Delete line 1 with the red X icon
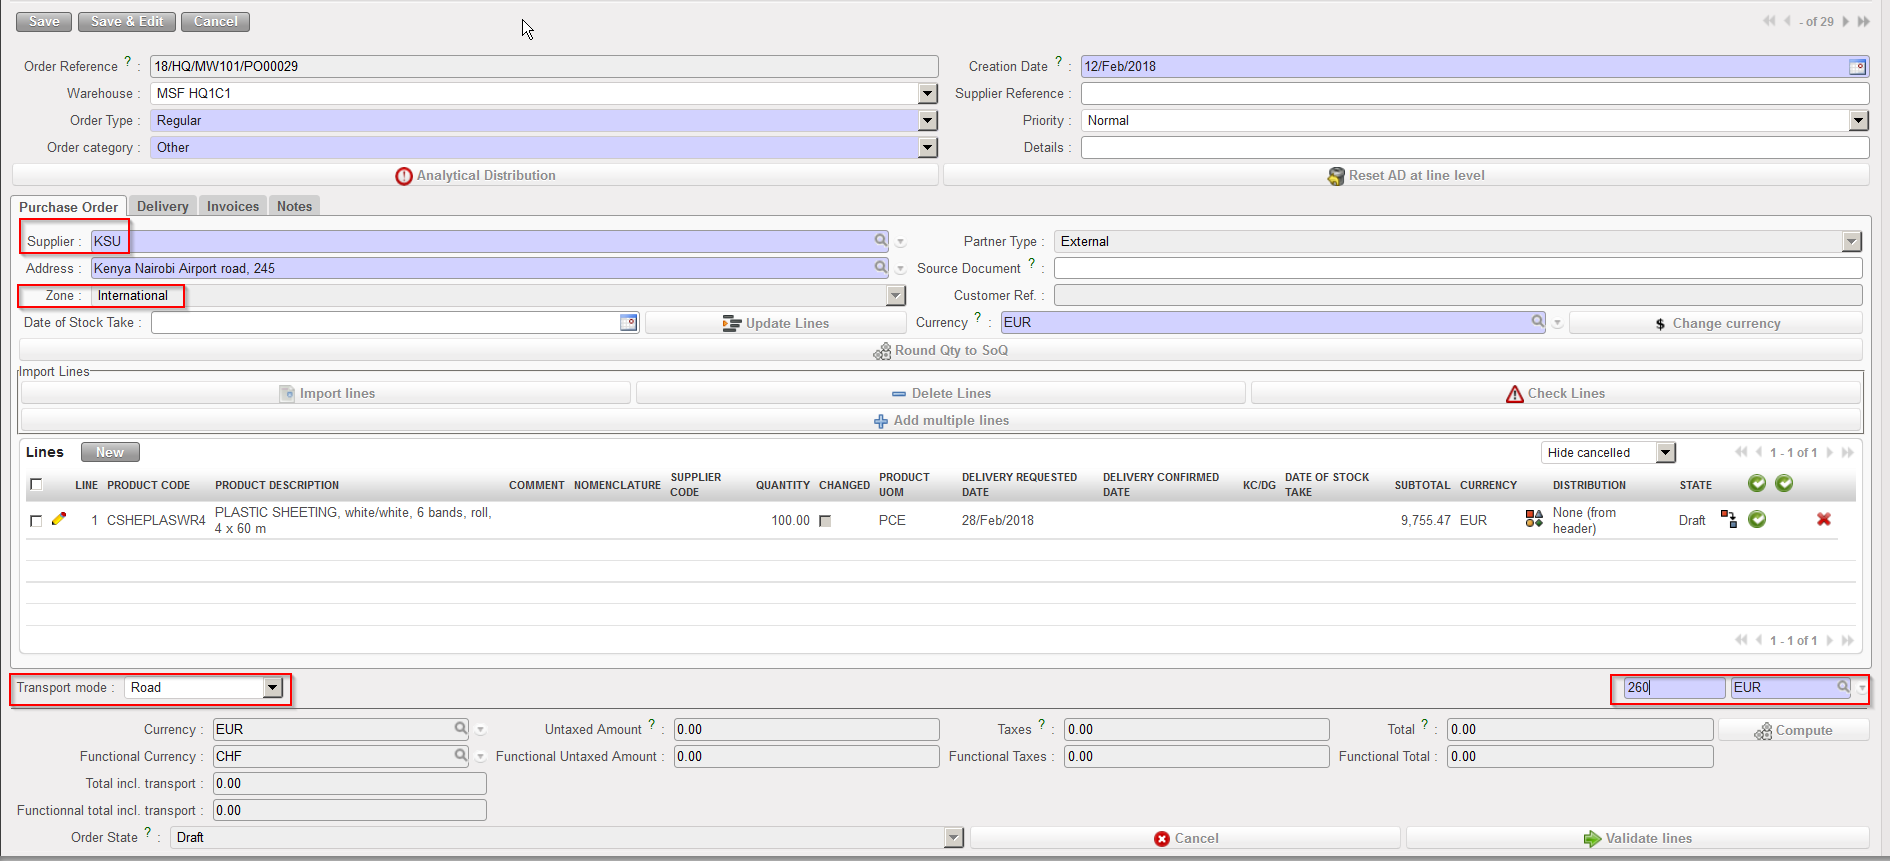This screenshot has height=861, width=1890. pyautogui.click(x=1824, y=519)
